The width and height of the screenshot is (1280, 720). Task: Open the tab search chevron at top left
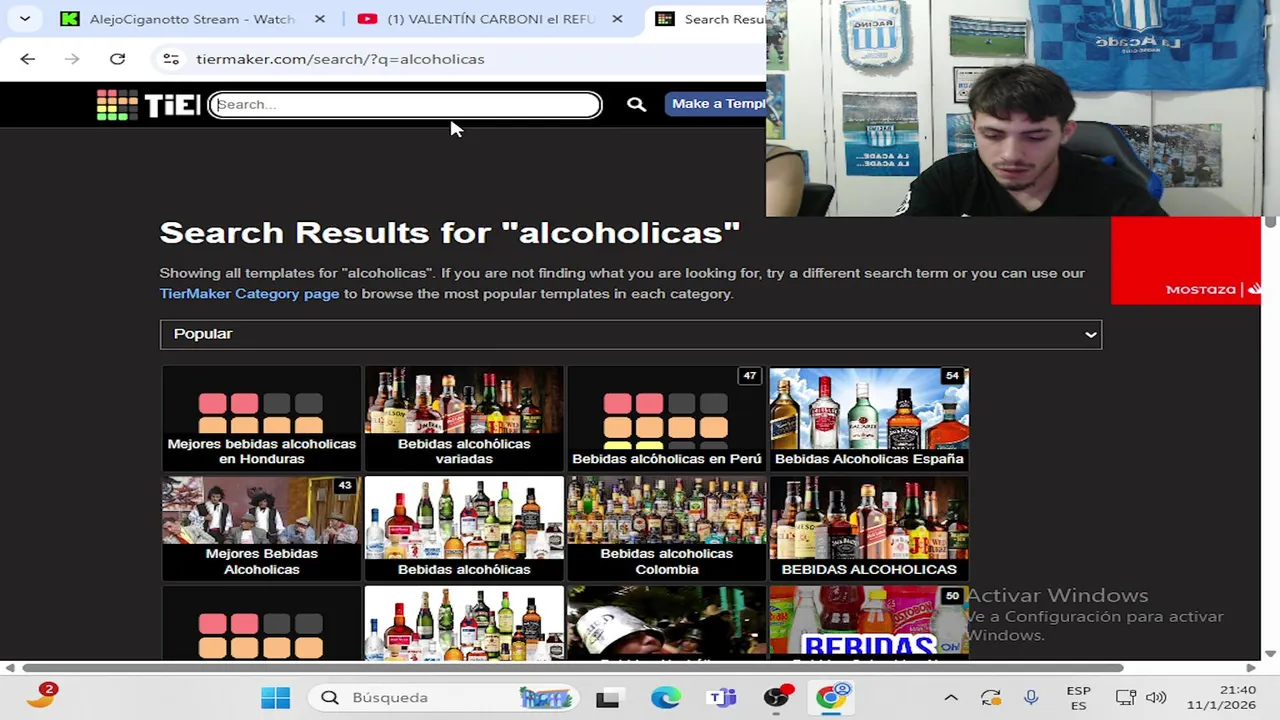(24, 18)
